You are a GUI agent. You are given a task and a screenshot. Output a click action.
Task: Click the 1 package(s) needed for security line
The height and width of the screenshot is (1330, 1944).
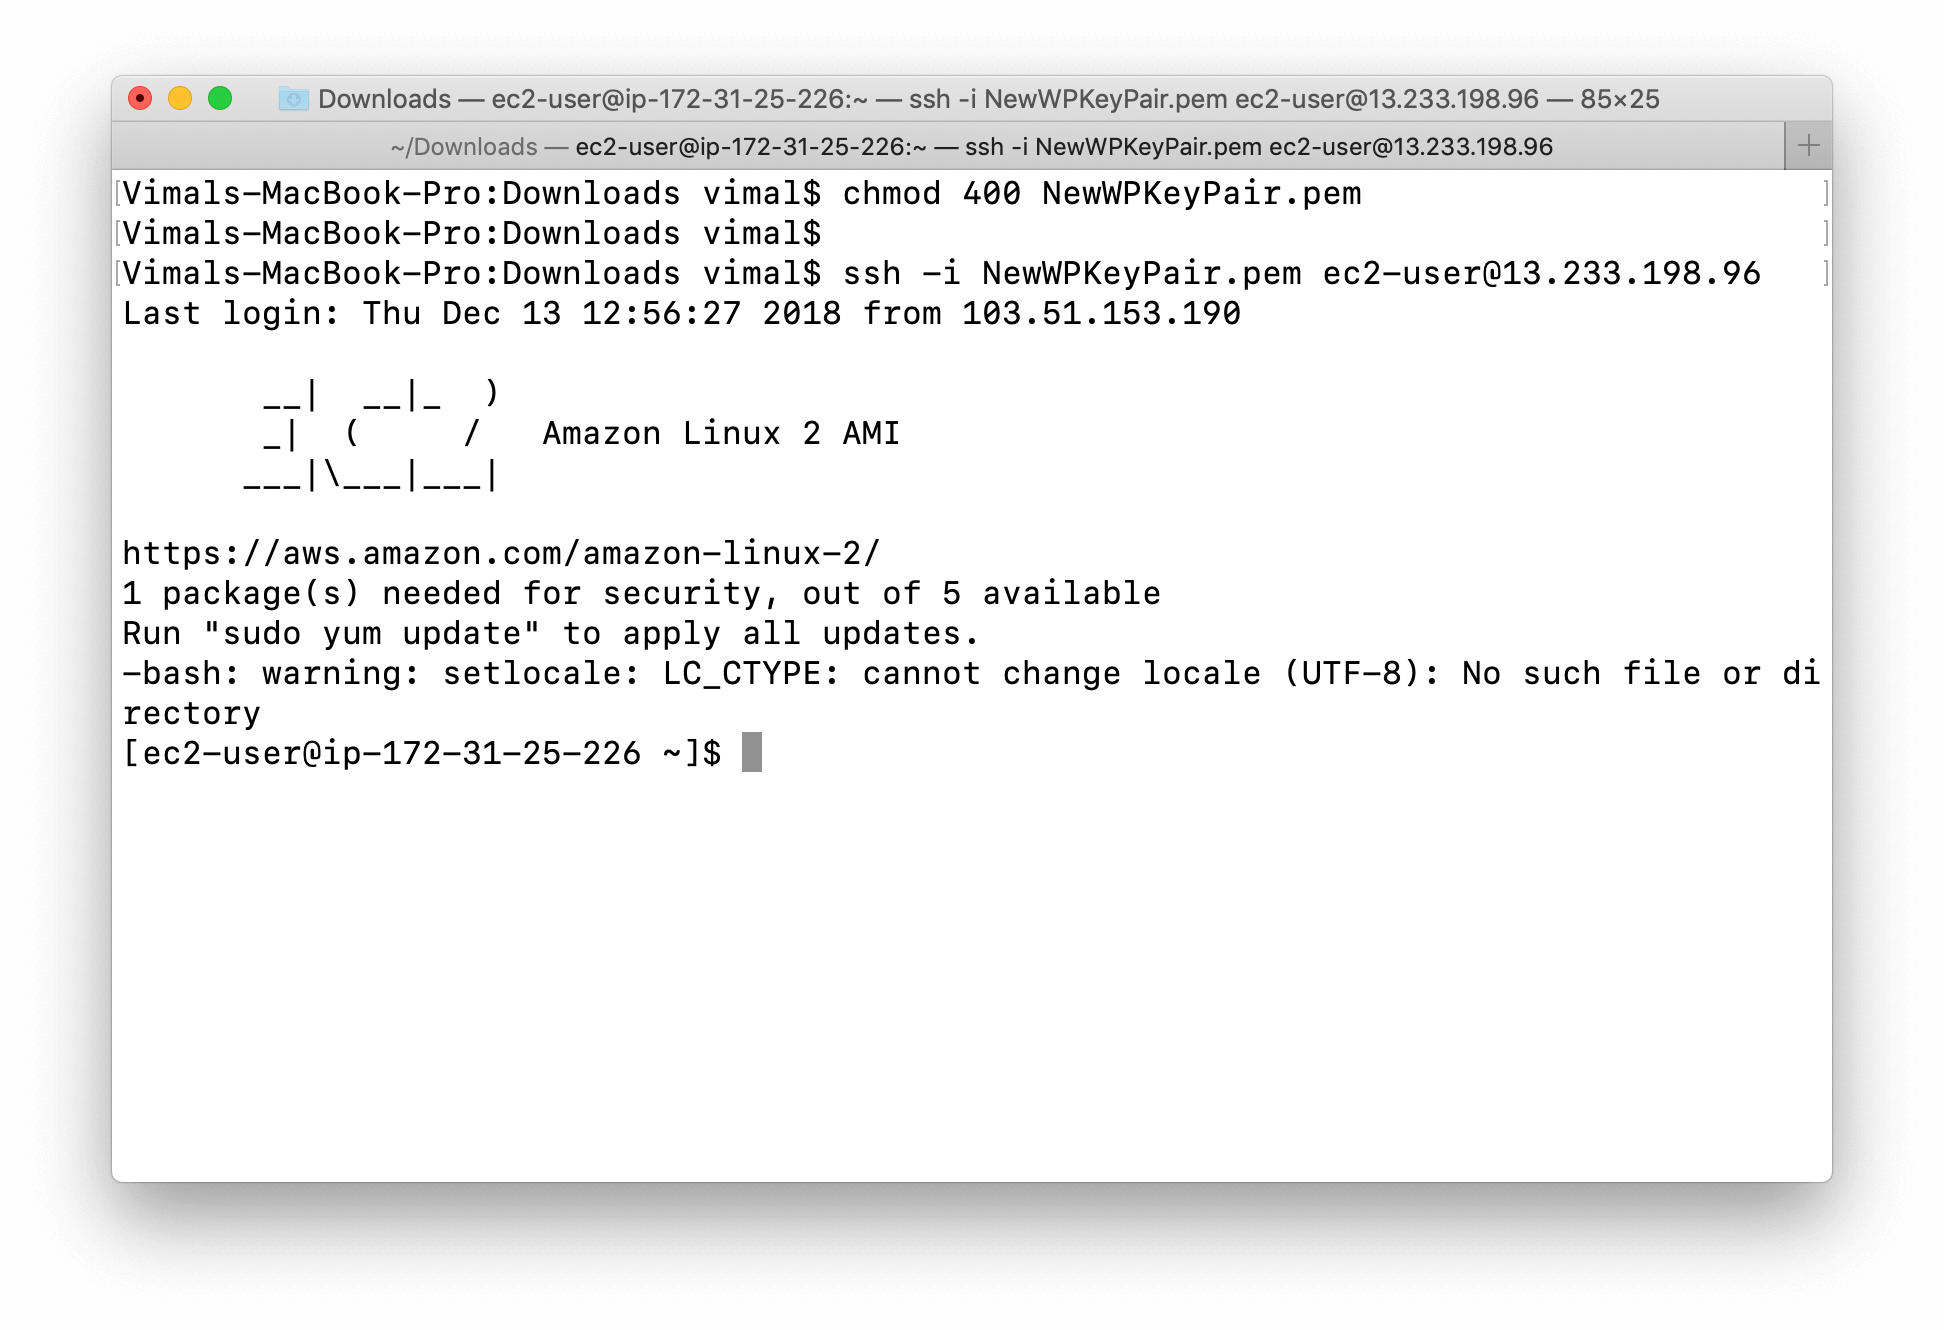[x=641, y=593]
